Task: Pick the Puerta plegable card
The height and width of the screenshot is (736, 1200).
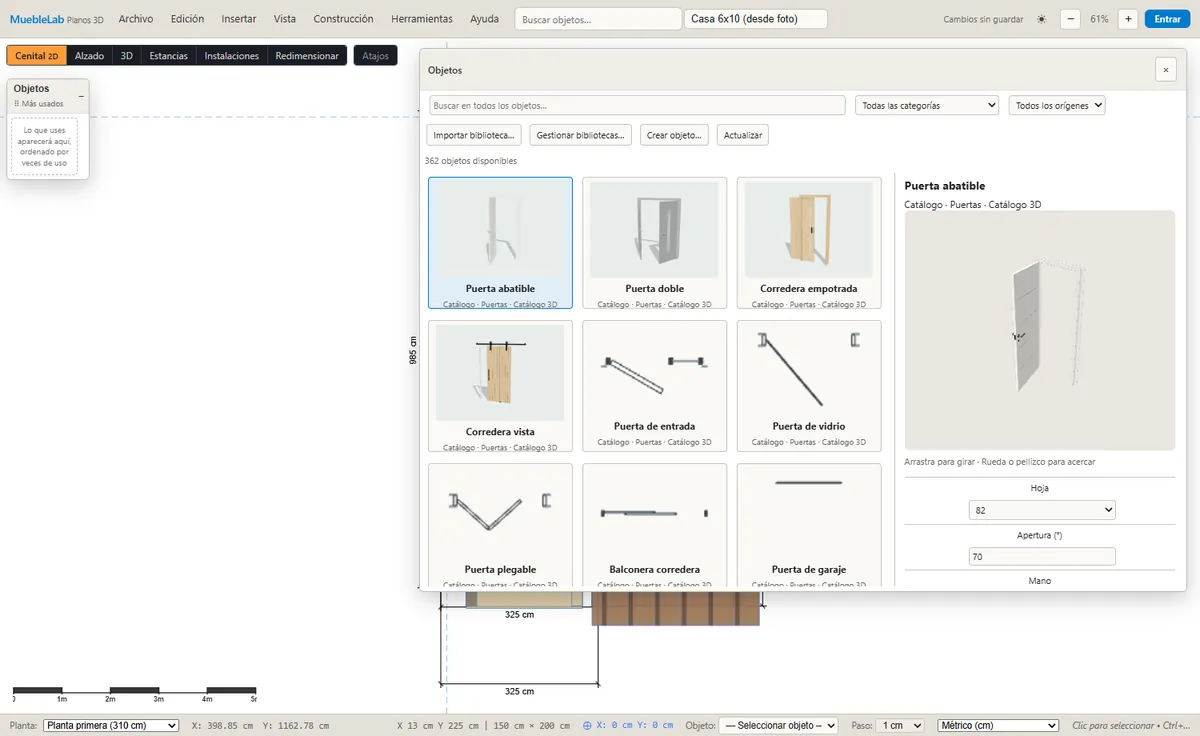Action: click(x=500, y=525)
